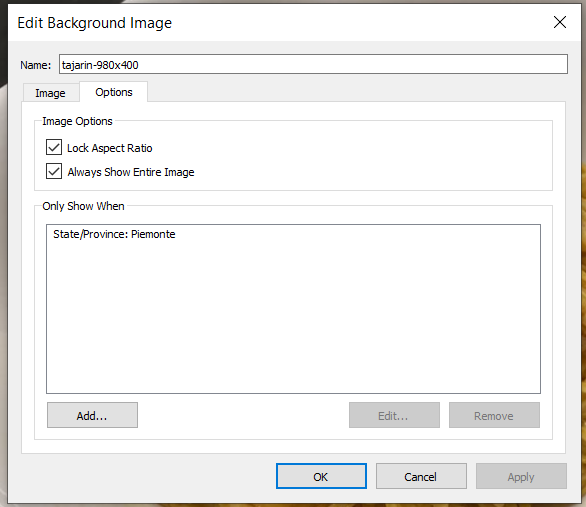
Task: Open the Edit... condition button
Action: [x=394, y=415]
